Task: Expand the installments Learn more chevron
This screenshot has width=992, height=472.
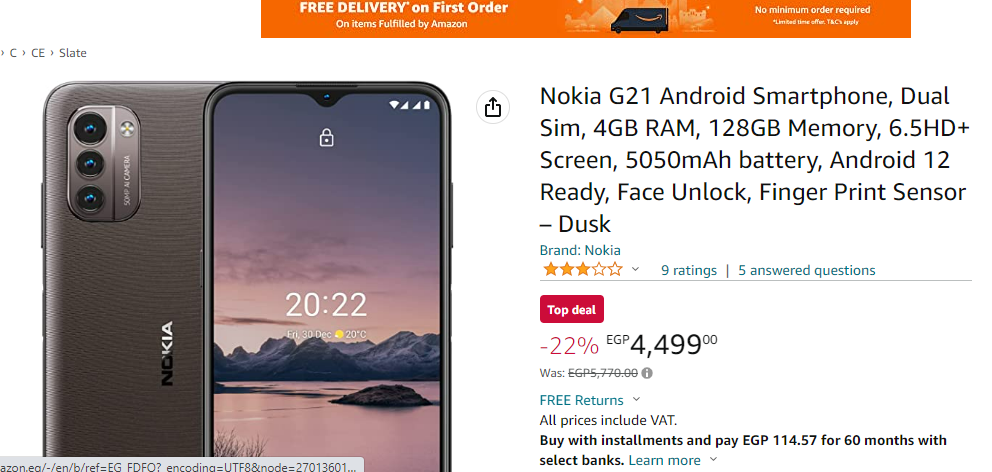Action: click(x=714, y=460)
